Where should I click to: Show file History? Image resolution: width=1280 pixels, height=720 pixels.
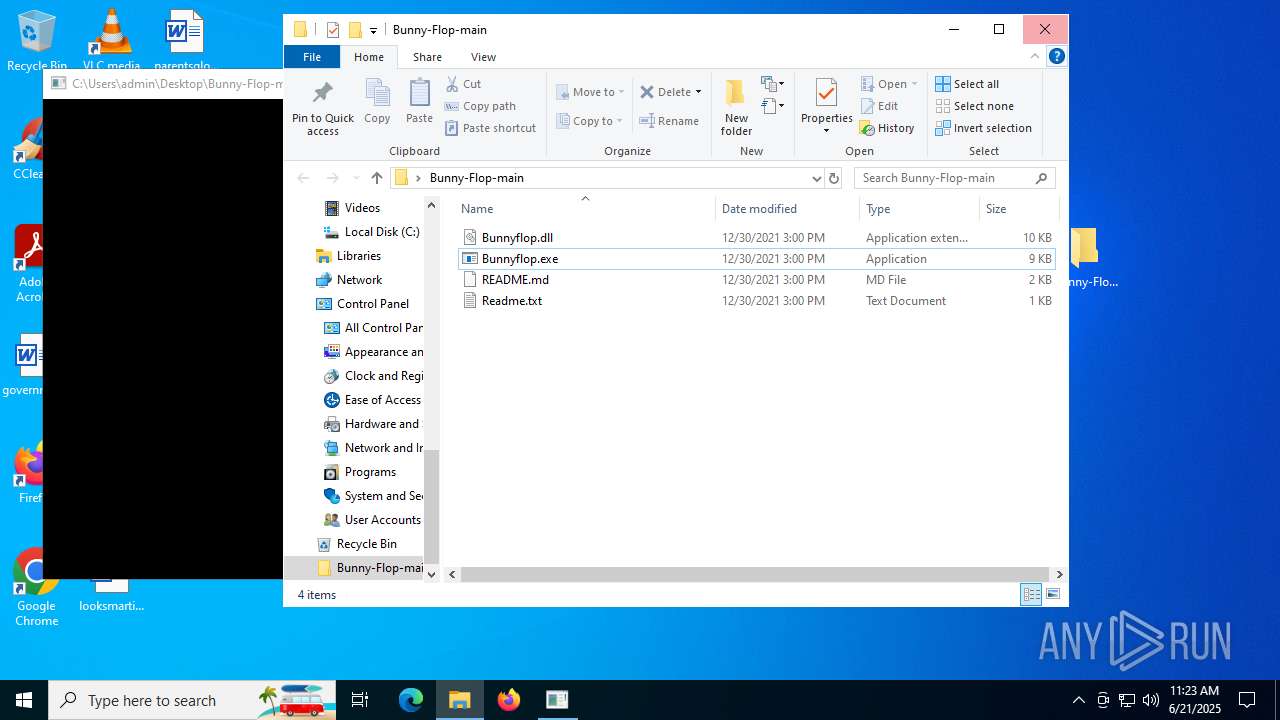pos(887,128)
